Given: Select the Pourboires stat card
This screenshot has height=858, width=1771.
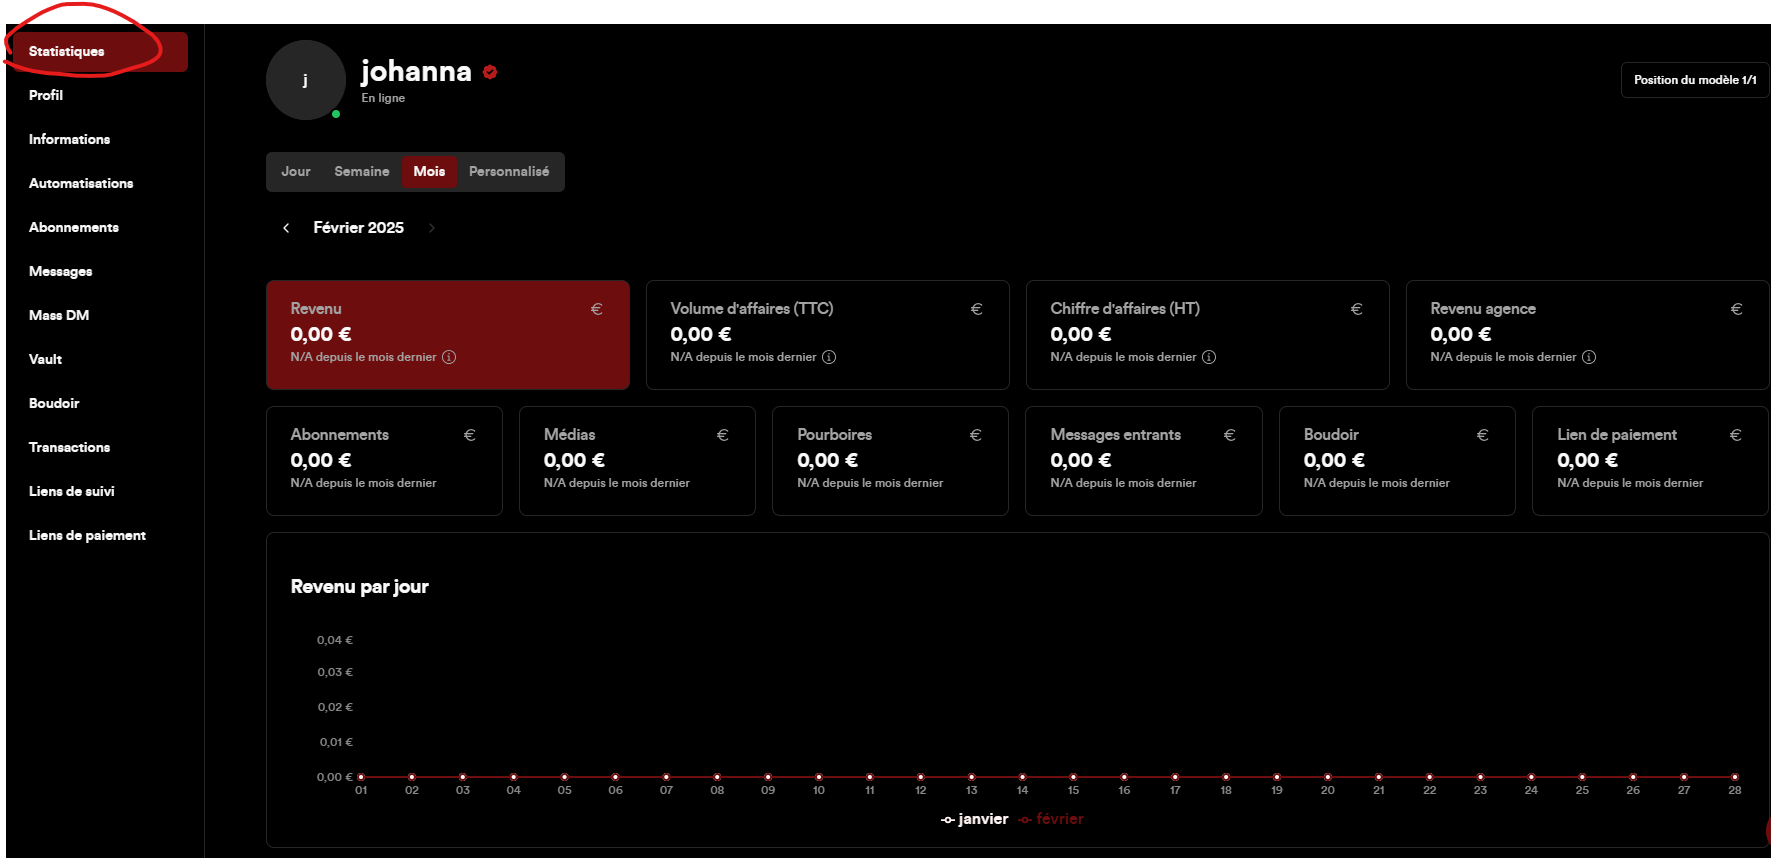Looking at the screenshot, I should pyautogui.click(x=890, y=461).
